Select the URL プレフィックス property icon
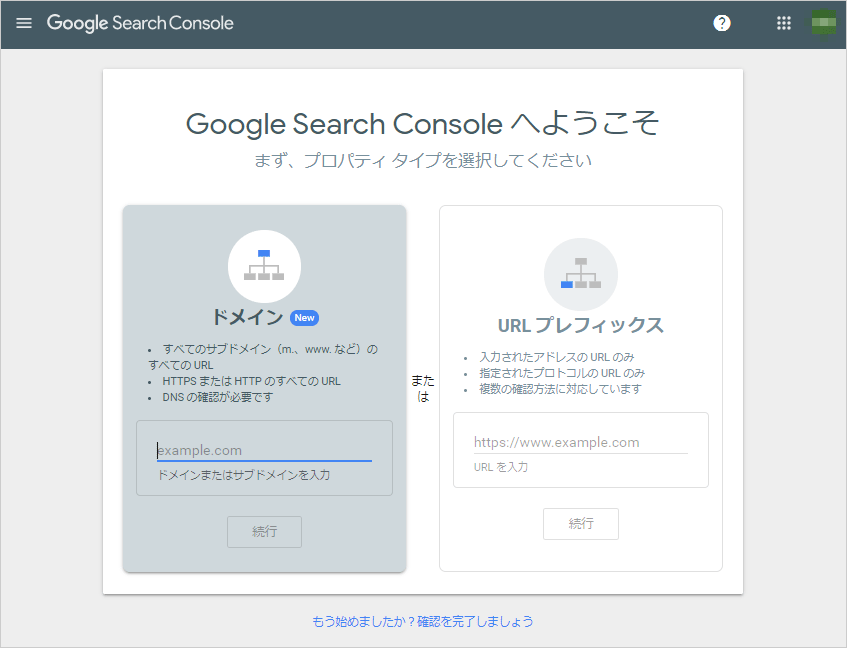Screen dimensions: 847x648 click(580, 273)
